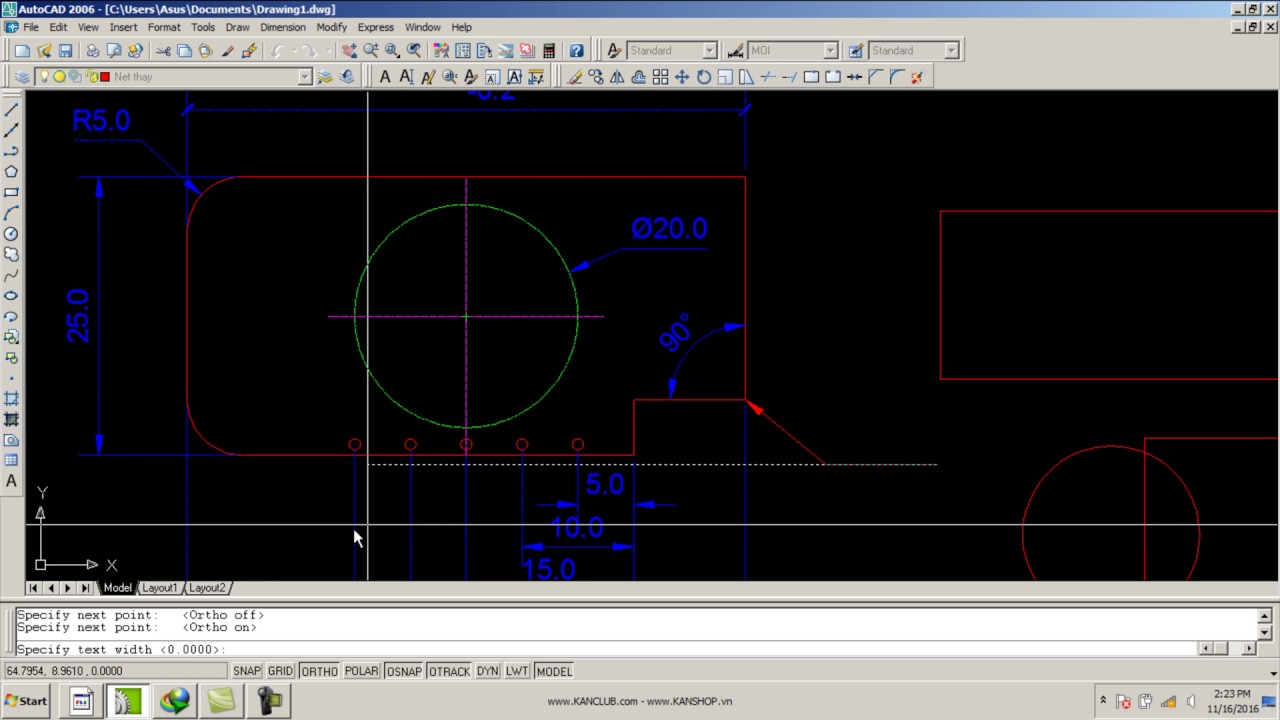
Task: Click the Help question mark icon
Action: 576,51
